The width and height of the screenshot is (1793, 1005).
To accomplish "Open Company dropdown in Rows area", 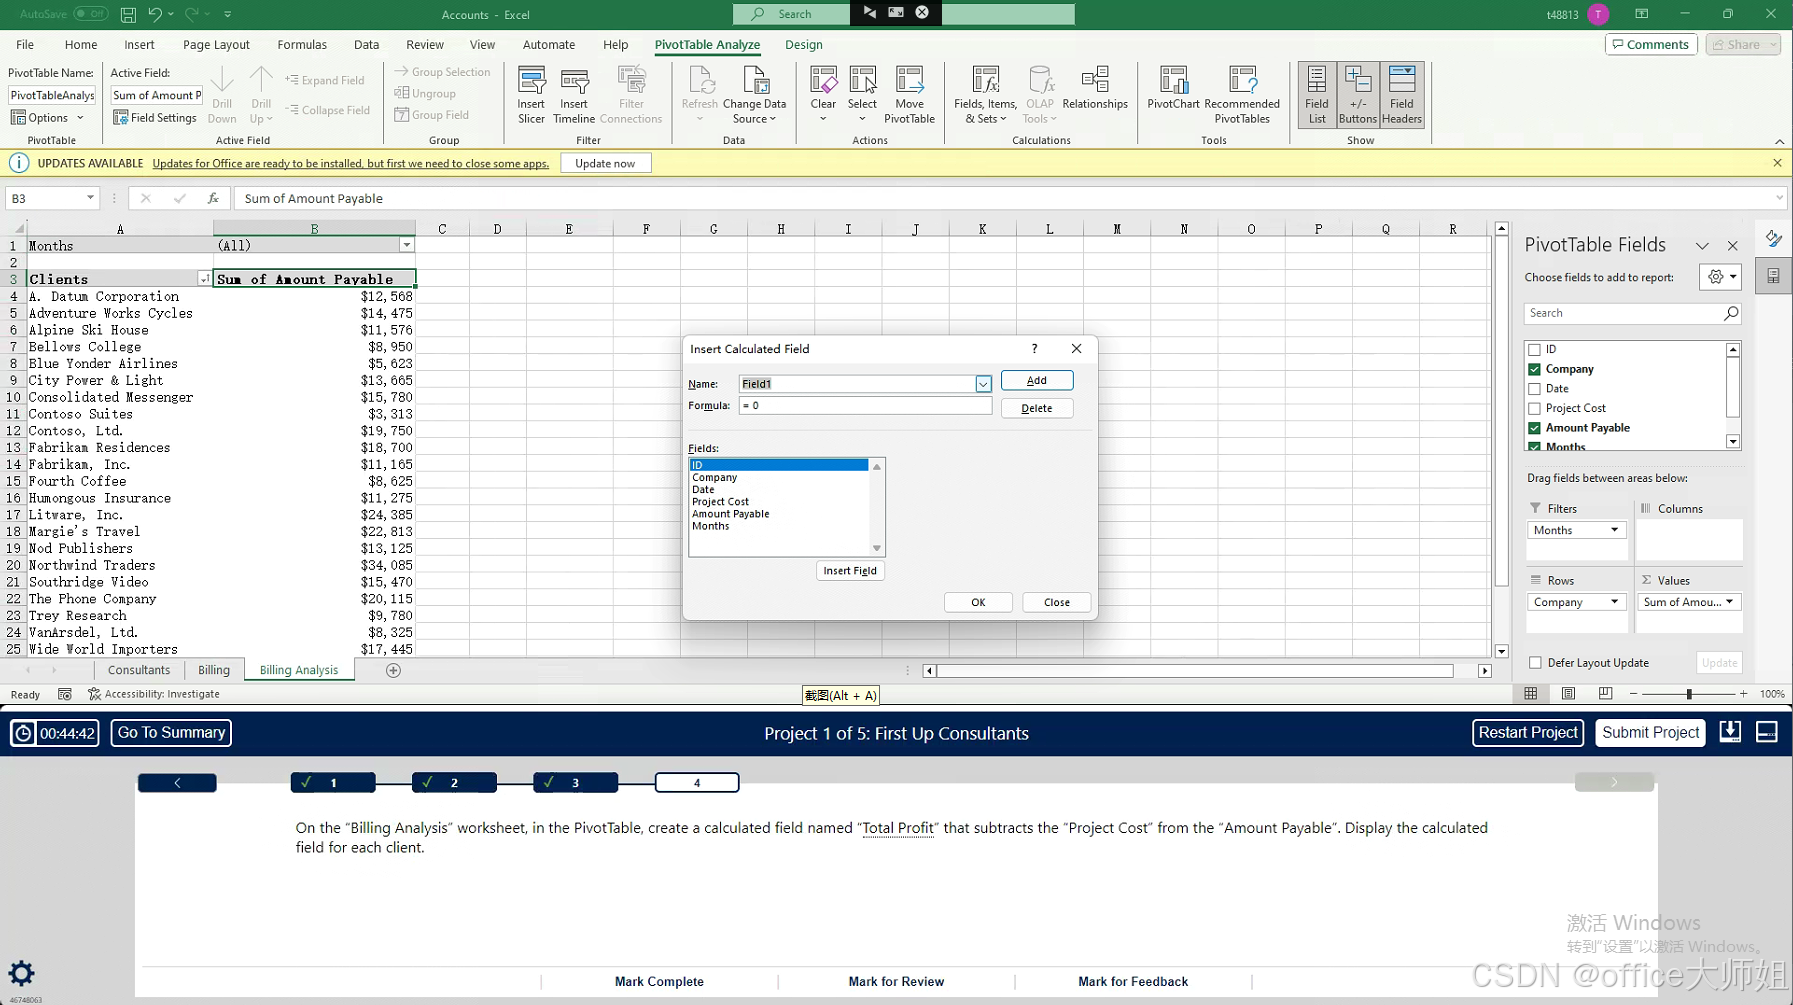I will coord(1614,602).
